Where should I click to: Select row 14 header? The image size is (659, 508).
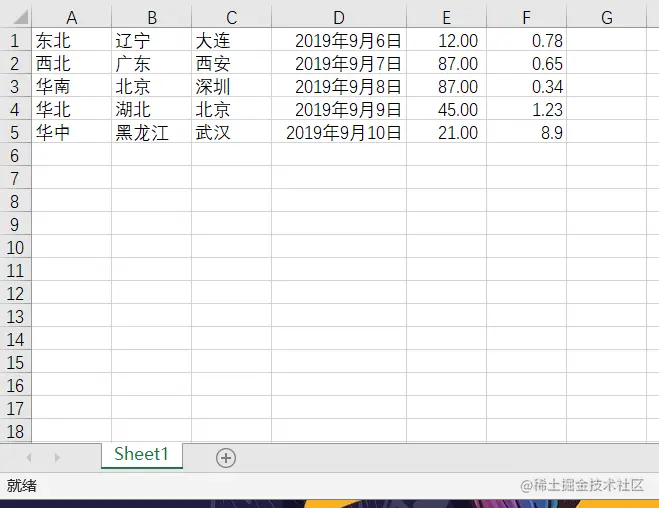(15, 340)
